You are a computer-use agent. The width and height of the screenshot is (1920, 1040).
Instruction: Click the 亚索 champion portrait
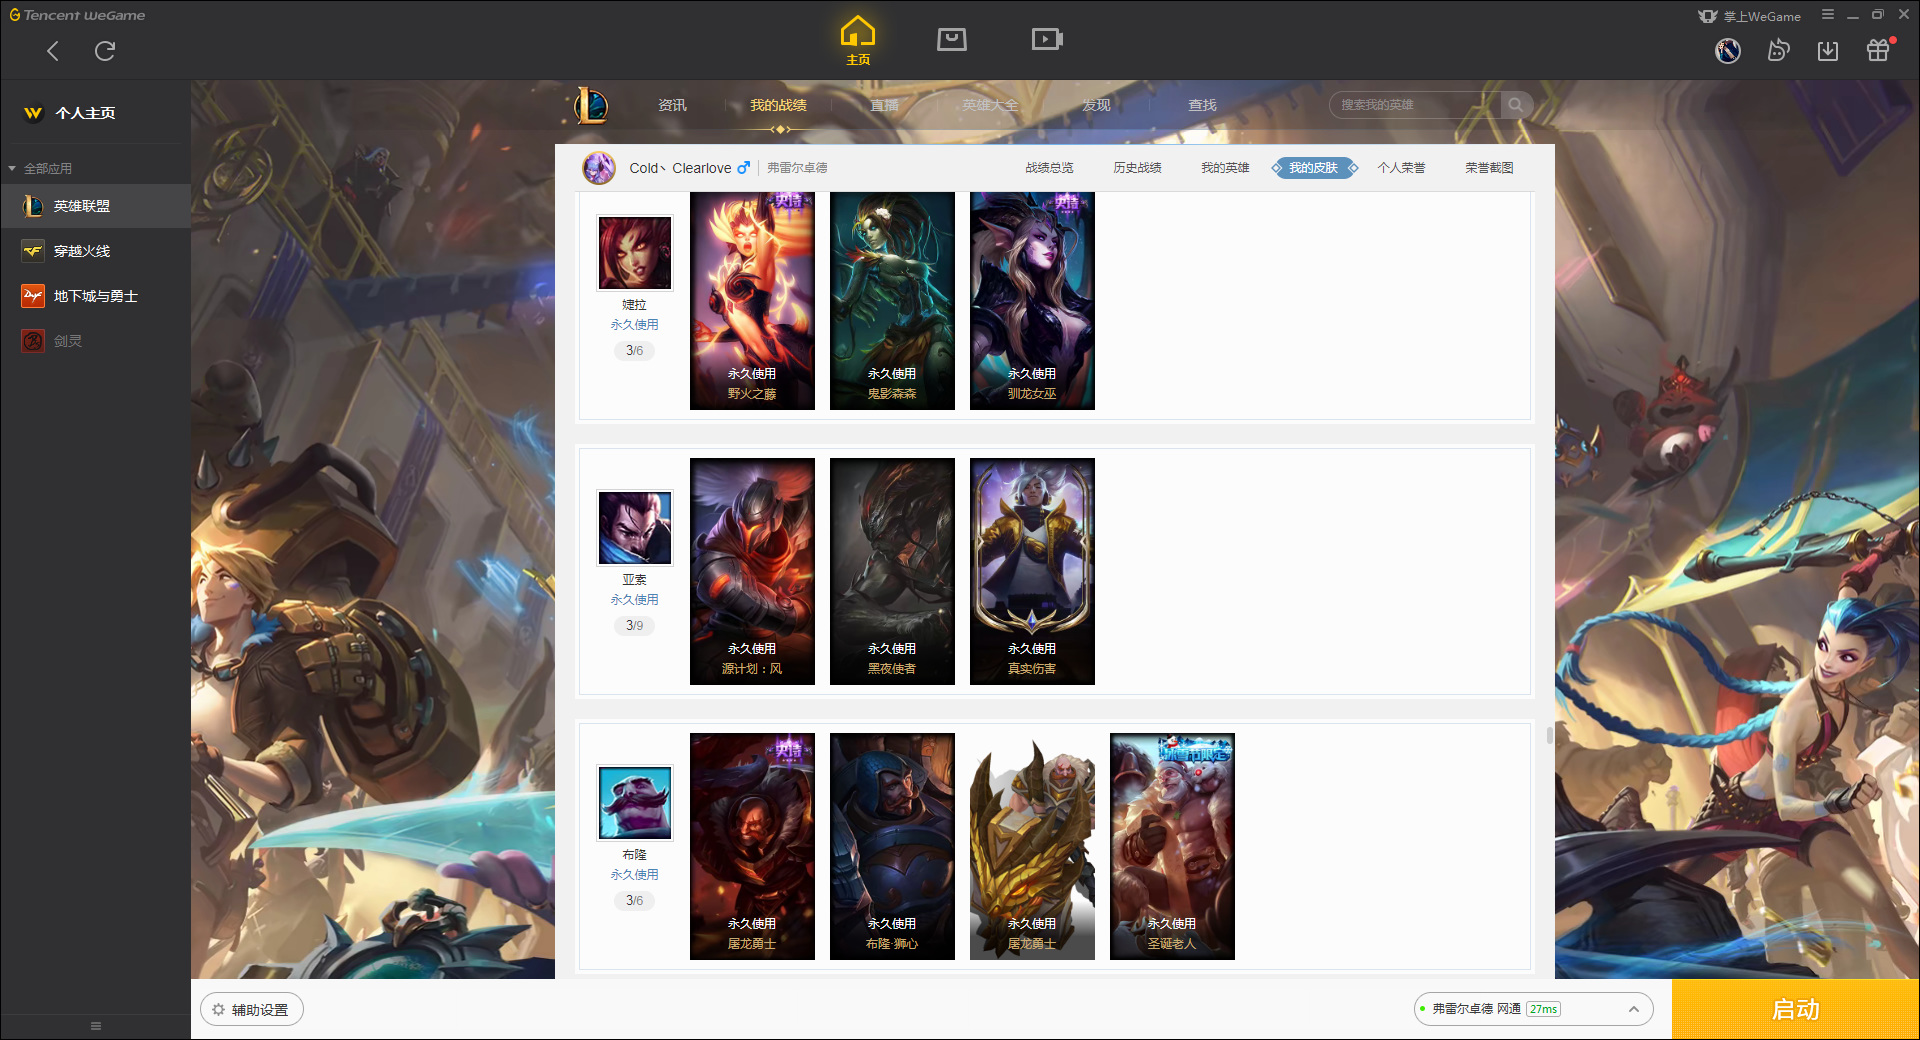[x=635, y=527]
